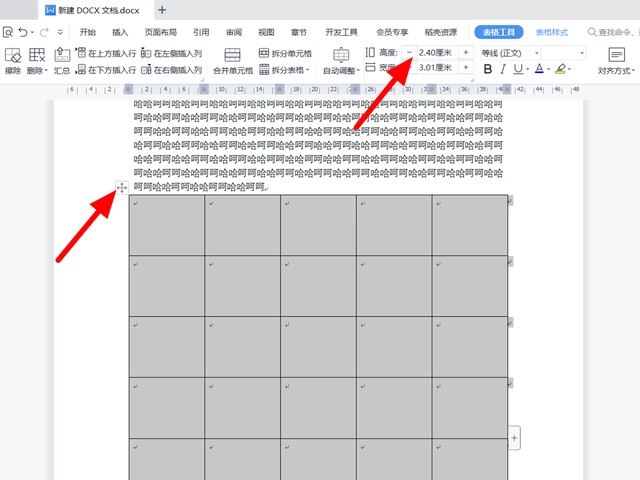The width and height of the screenshot is (640, 480).
Task: Open the Table Style (表格样式) tab
Action: tap(551, 32)
